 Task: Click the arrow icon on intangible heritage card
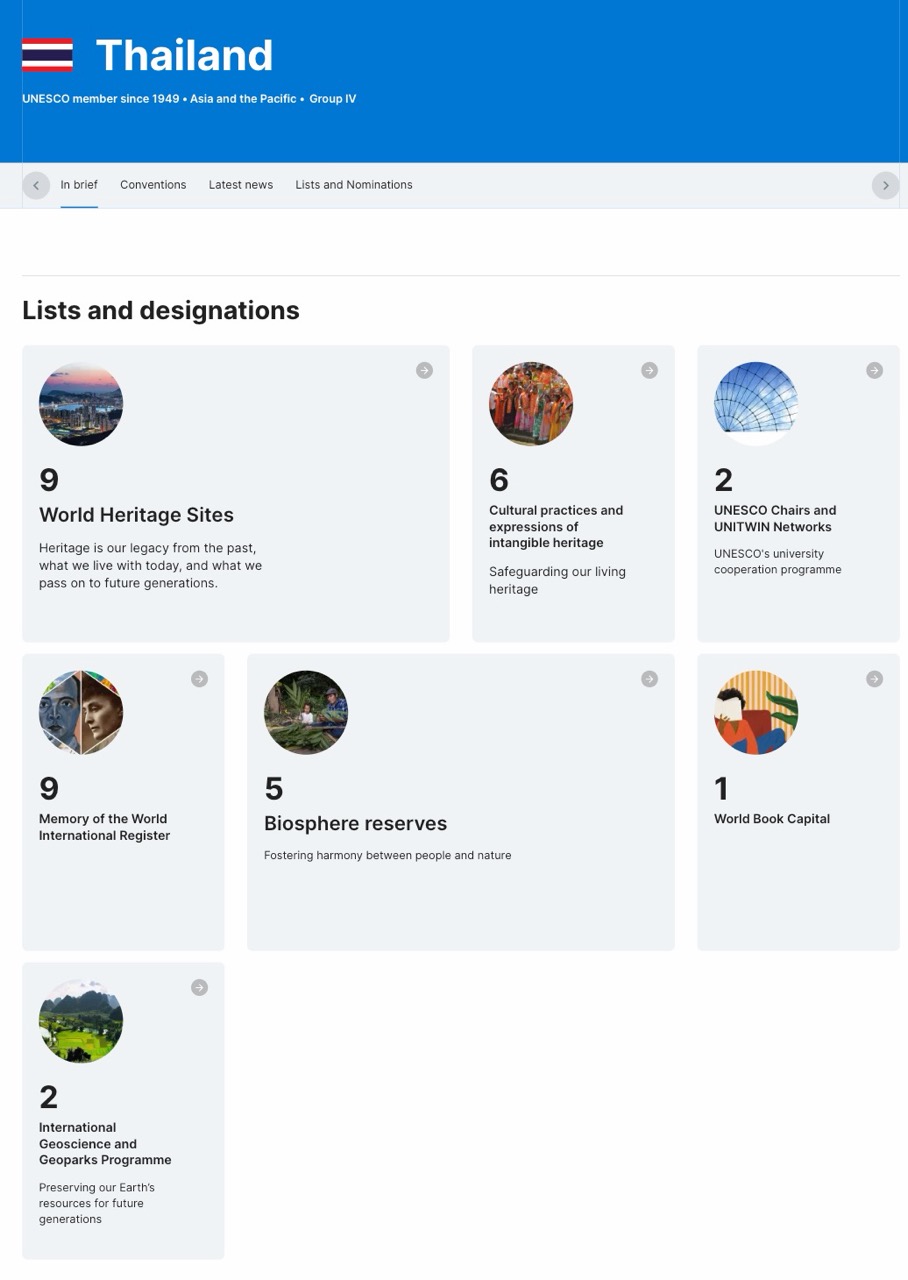(649, 370)
